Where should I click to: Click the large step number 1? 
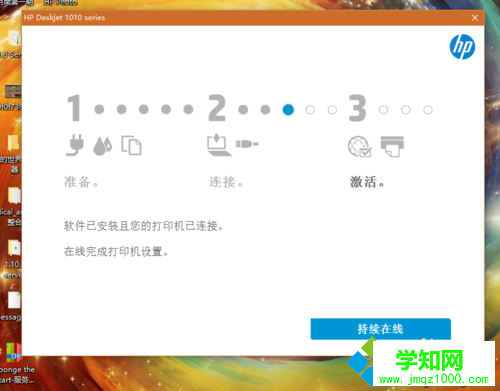coord(74,108)
